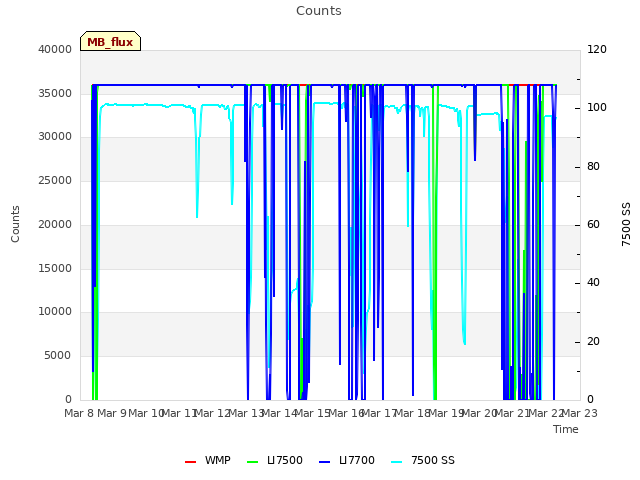Click the Time axis label

pyautogui.click(x=566, y=429)
